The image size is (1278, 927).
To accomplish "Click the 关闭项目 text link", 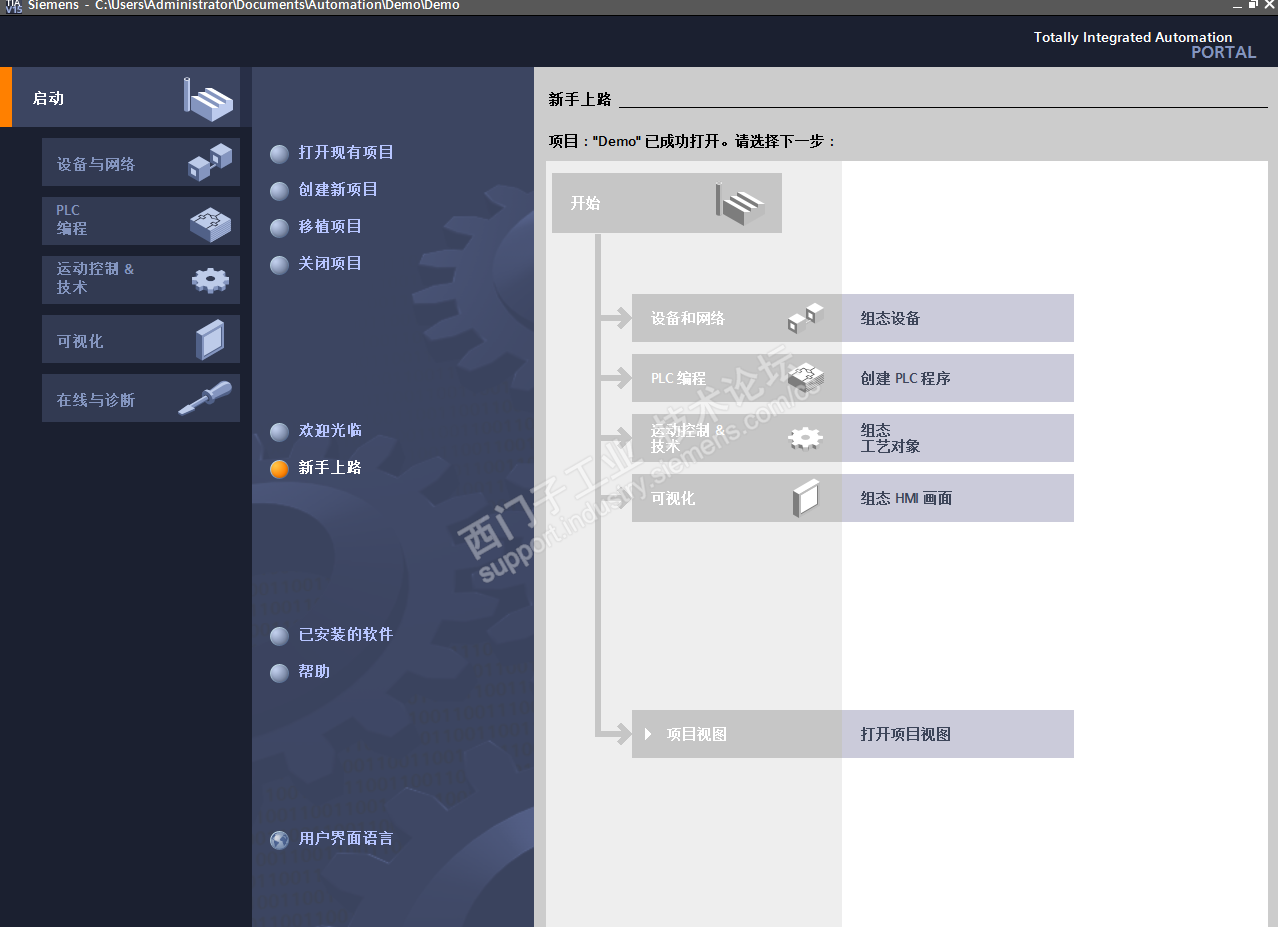I will click(x=330, y=263).
